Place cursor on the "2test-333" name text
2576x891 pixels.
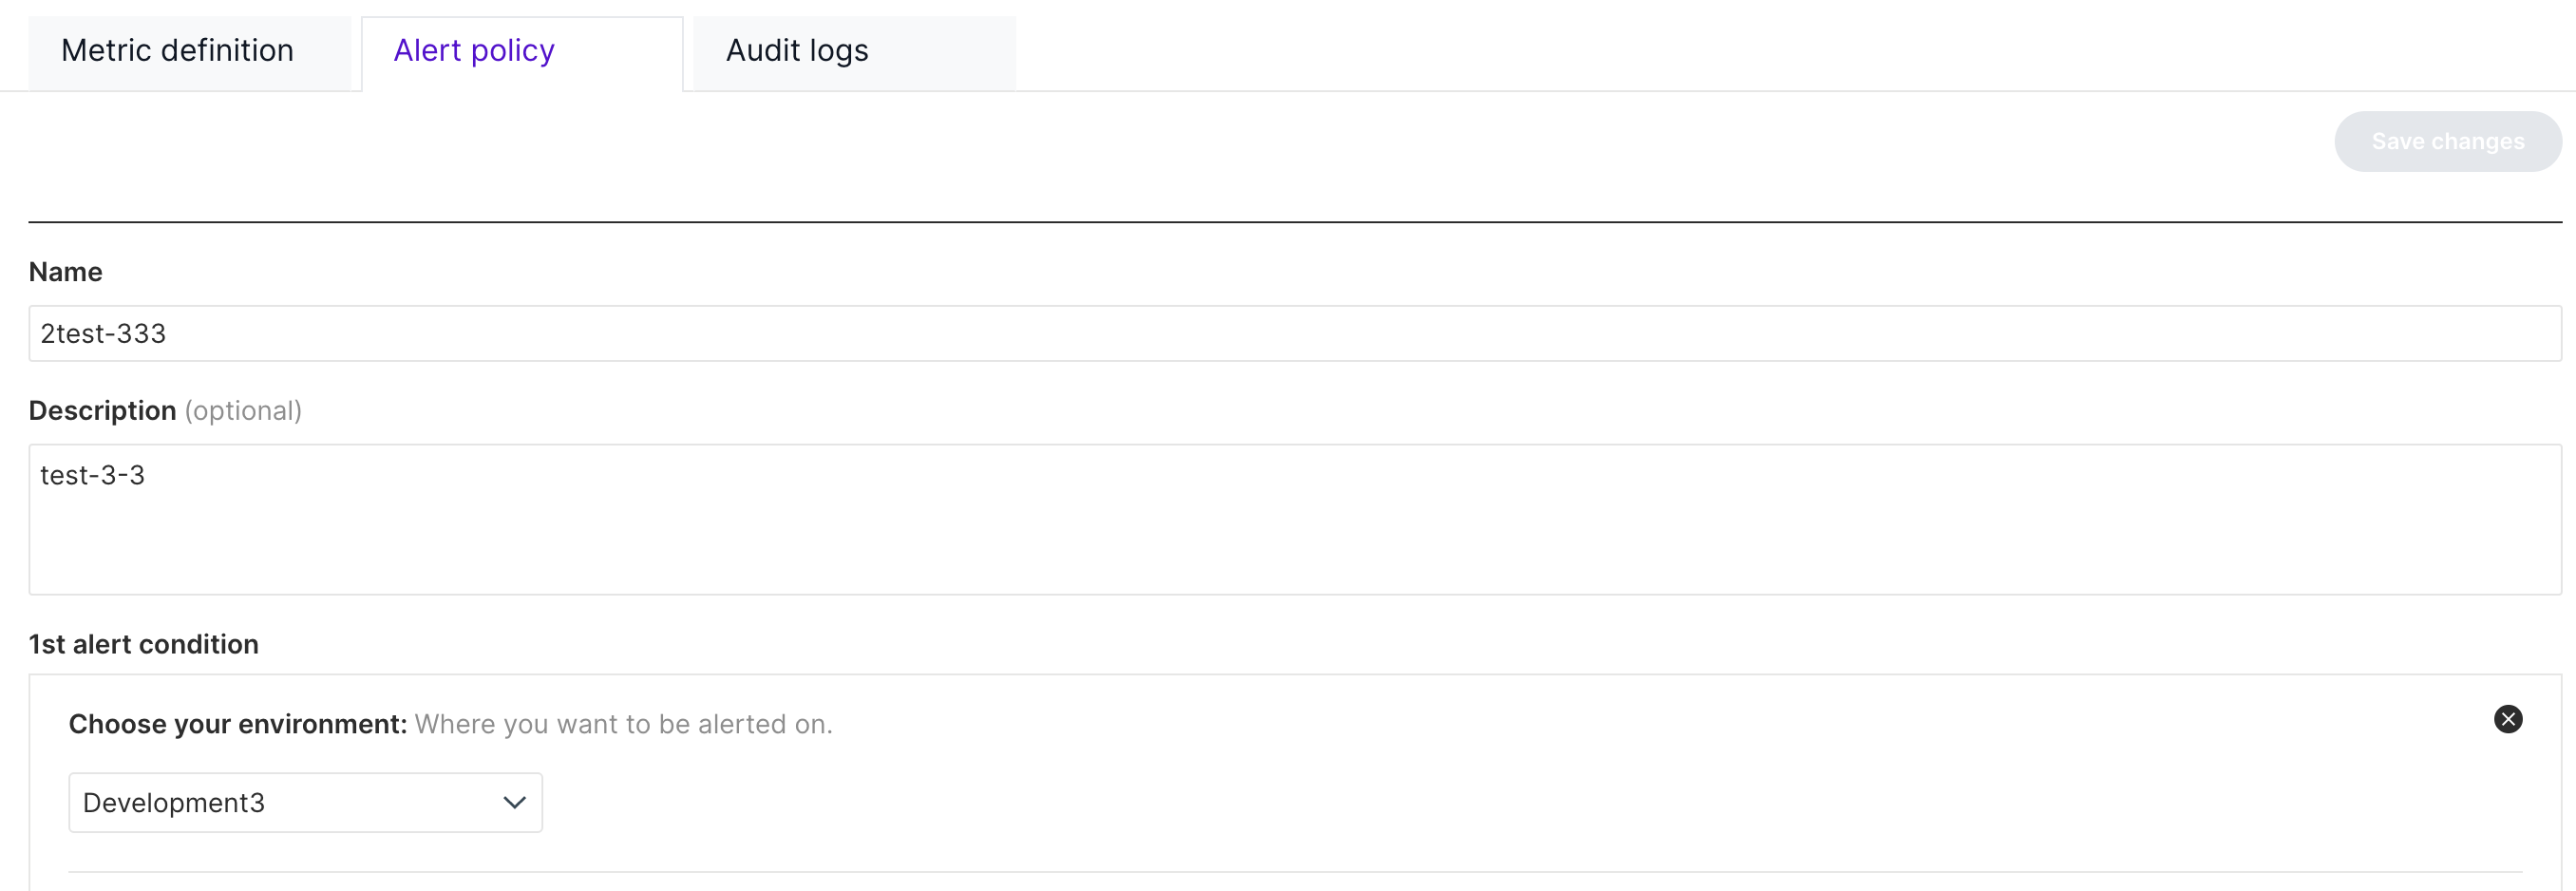(x=103, y=333)
